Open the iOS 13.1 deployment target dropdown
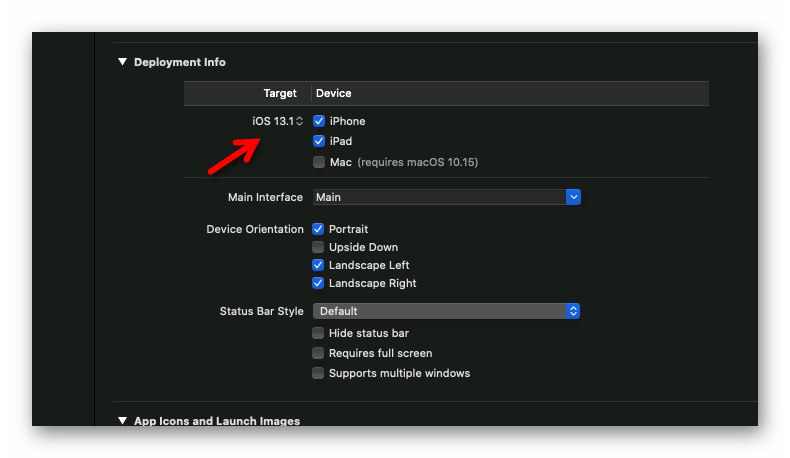This screenshot has height=458, width=790. click(278, 121)
